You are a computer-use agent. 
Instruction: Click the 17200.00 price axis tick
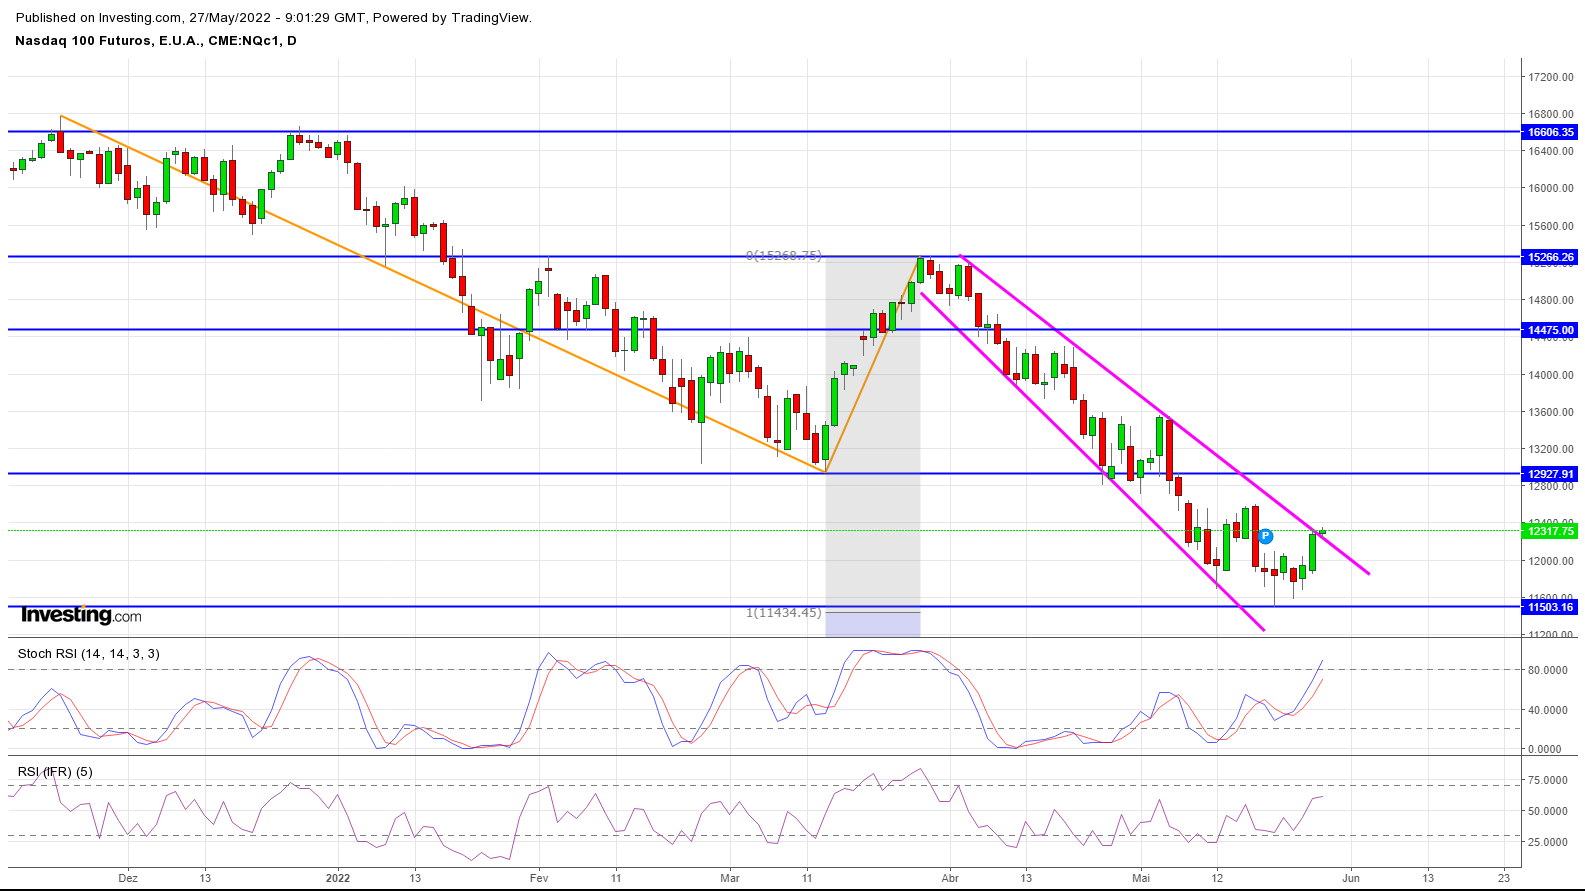pos(1551,77)
